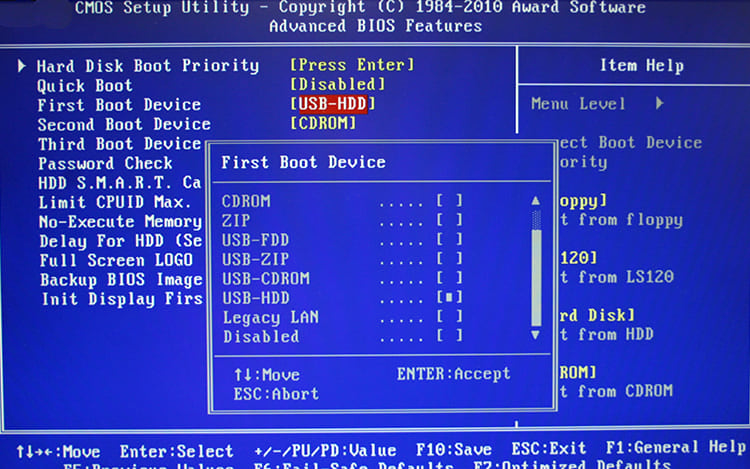Select No-Execute Memory menu item
The image size is (750, 469).
(121, 222)
